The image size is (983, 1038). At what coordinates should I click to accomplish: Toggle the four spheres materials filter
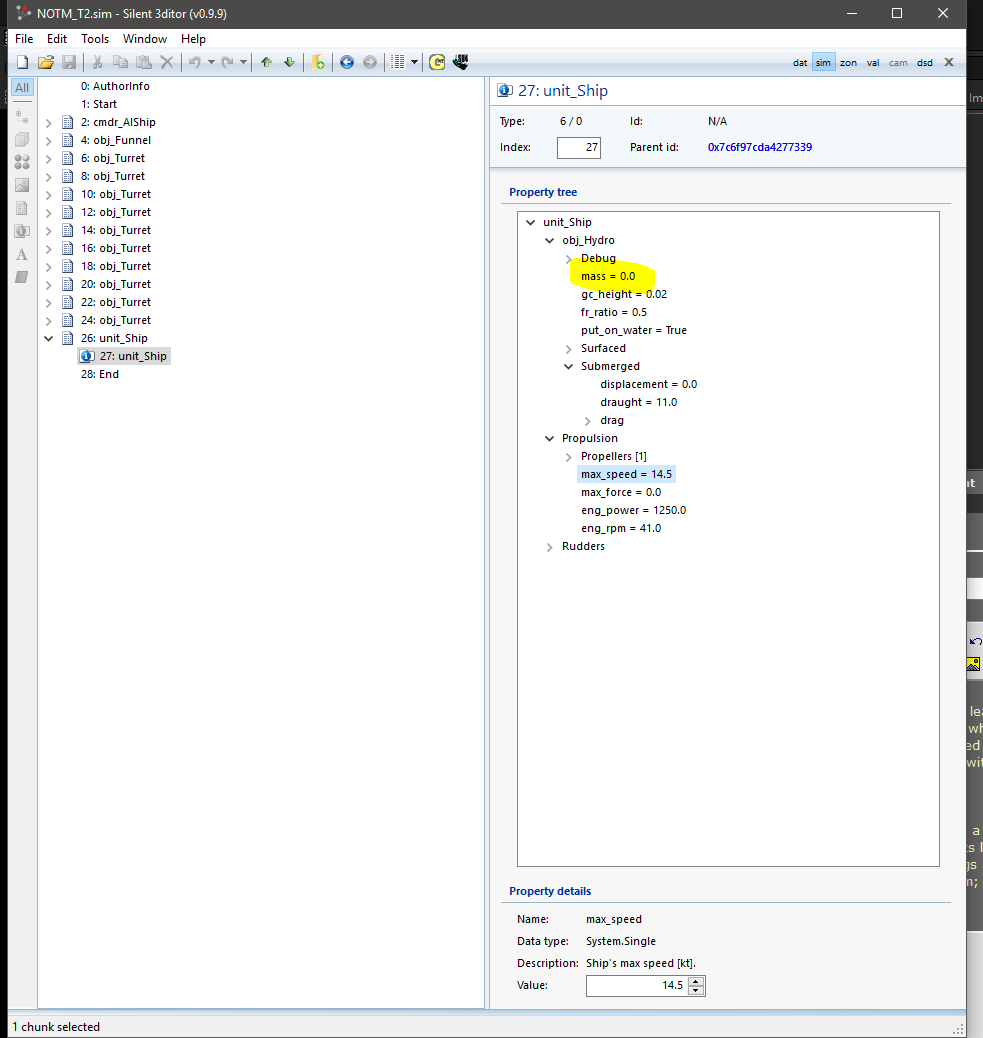coord(22,162)
